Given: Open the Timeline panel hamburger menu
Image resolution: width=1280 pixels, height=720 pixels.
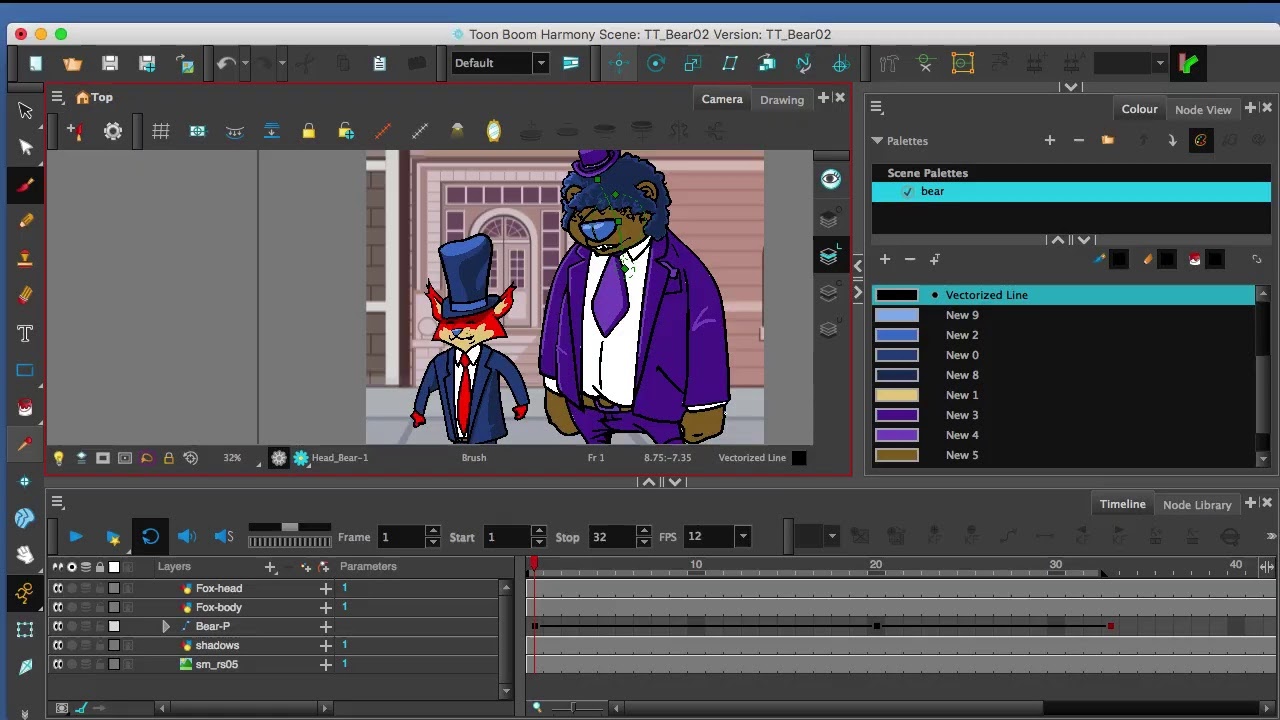Looking at the screenshot, I should (x=58, y=502).
